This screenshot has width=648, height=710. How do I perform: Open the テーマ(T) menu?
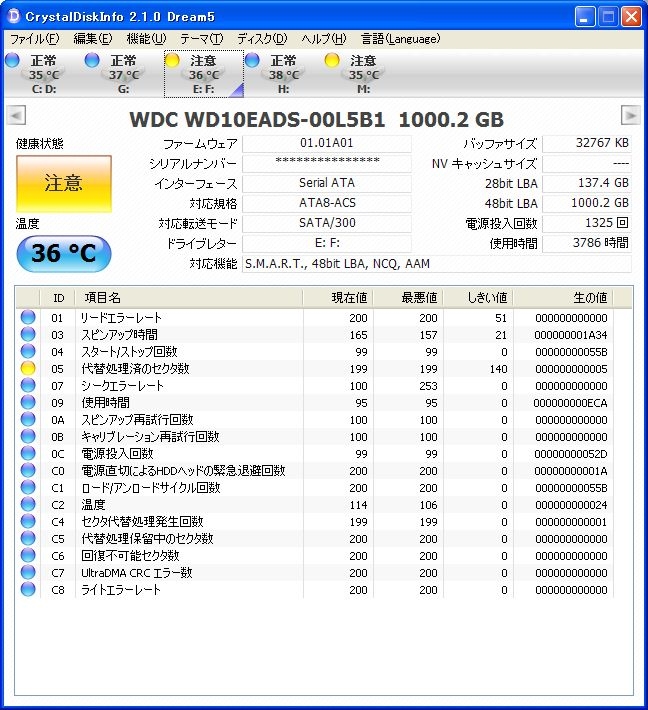[202, 39]
